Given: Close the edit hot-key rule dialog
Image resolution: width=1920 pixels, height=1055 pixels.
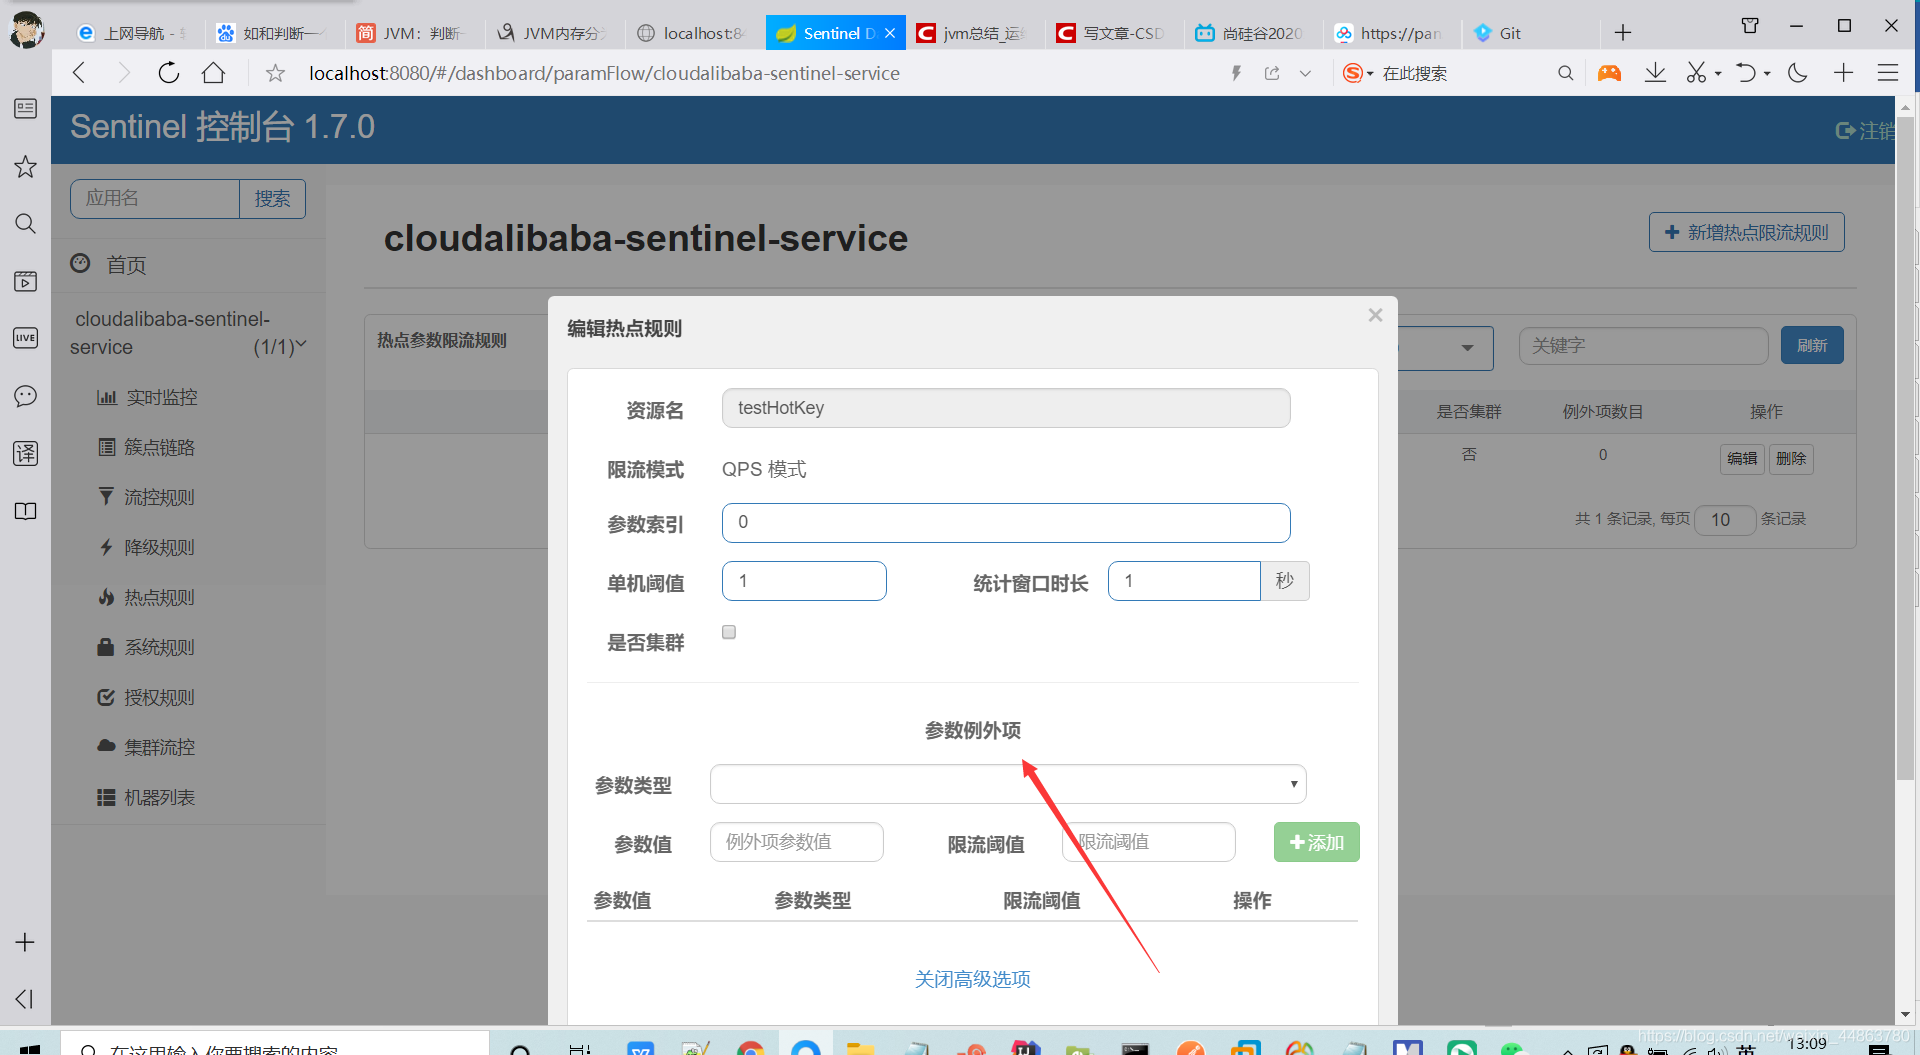Looking at the screenshot, I should tap(1375, 315).
